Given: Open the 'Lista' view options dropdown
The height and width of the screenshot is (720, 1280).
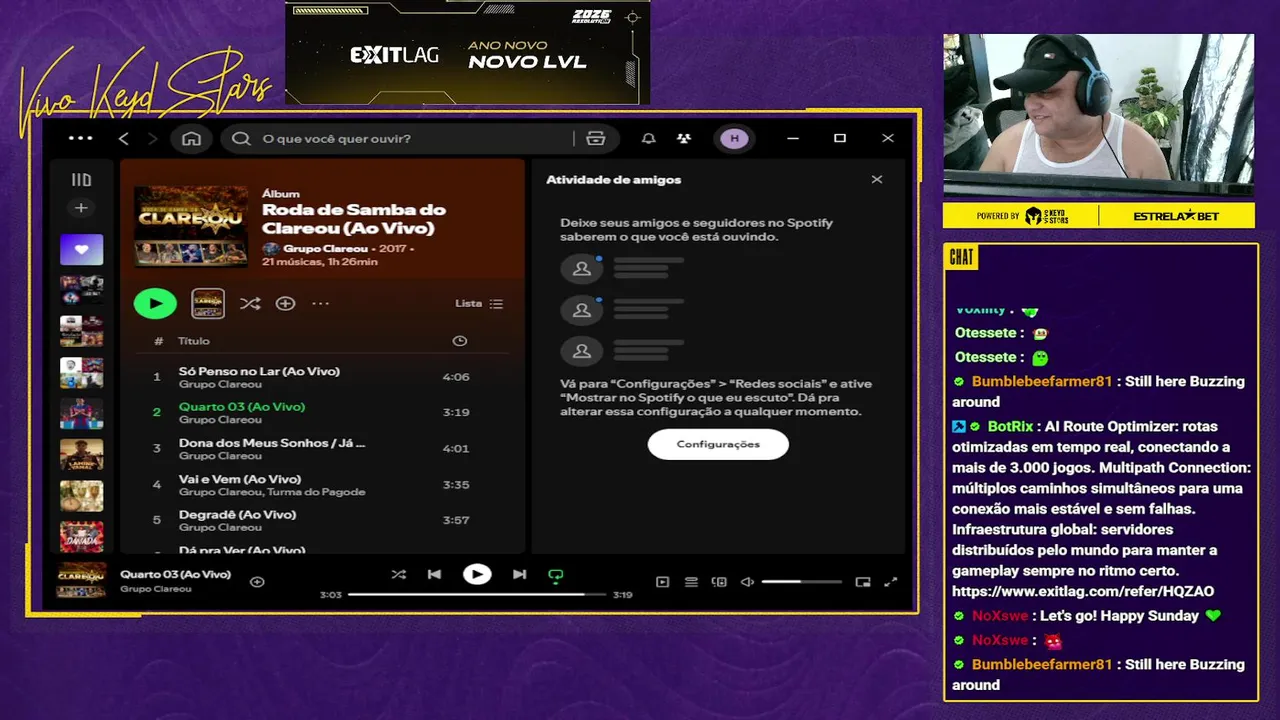Looking at the screenshot, I should pos(479,303).
